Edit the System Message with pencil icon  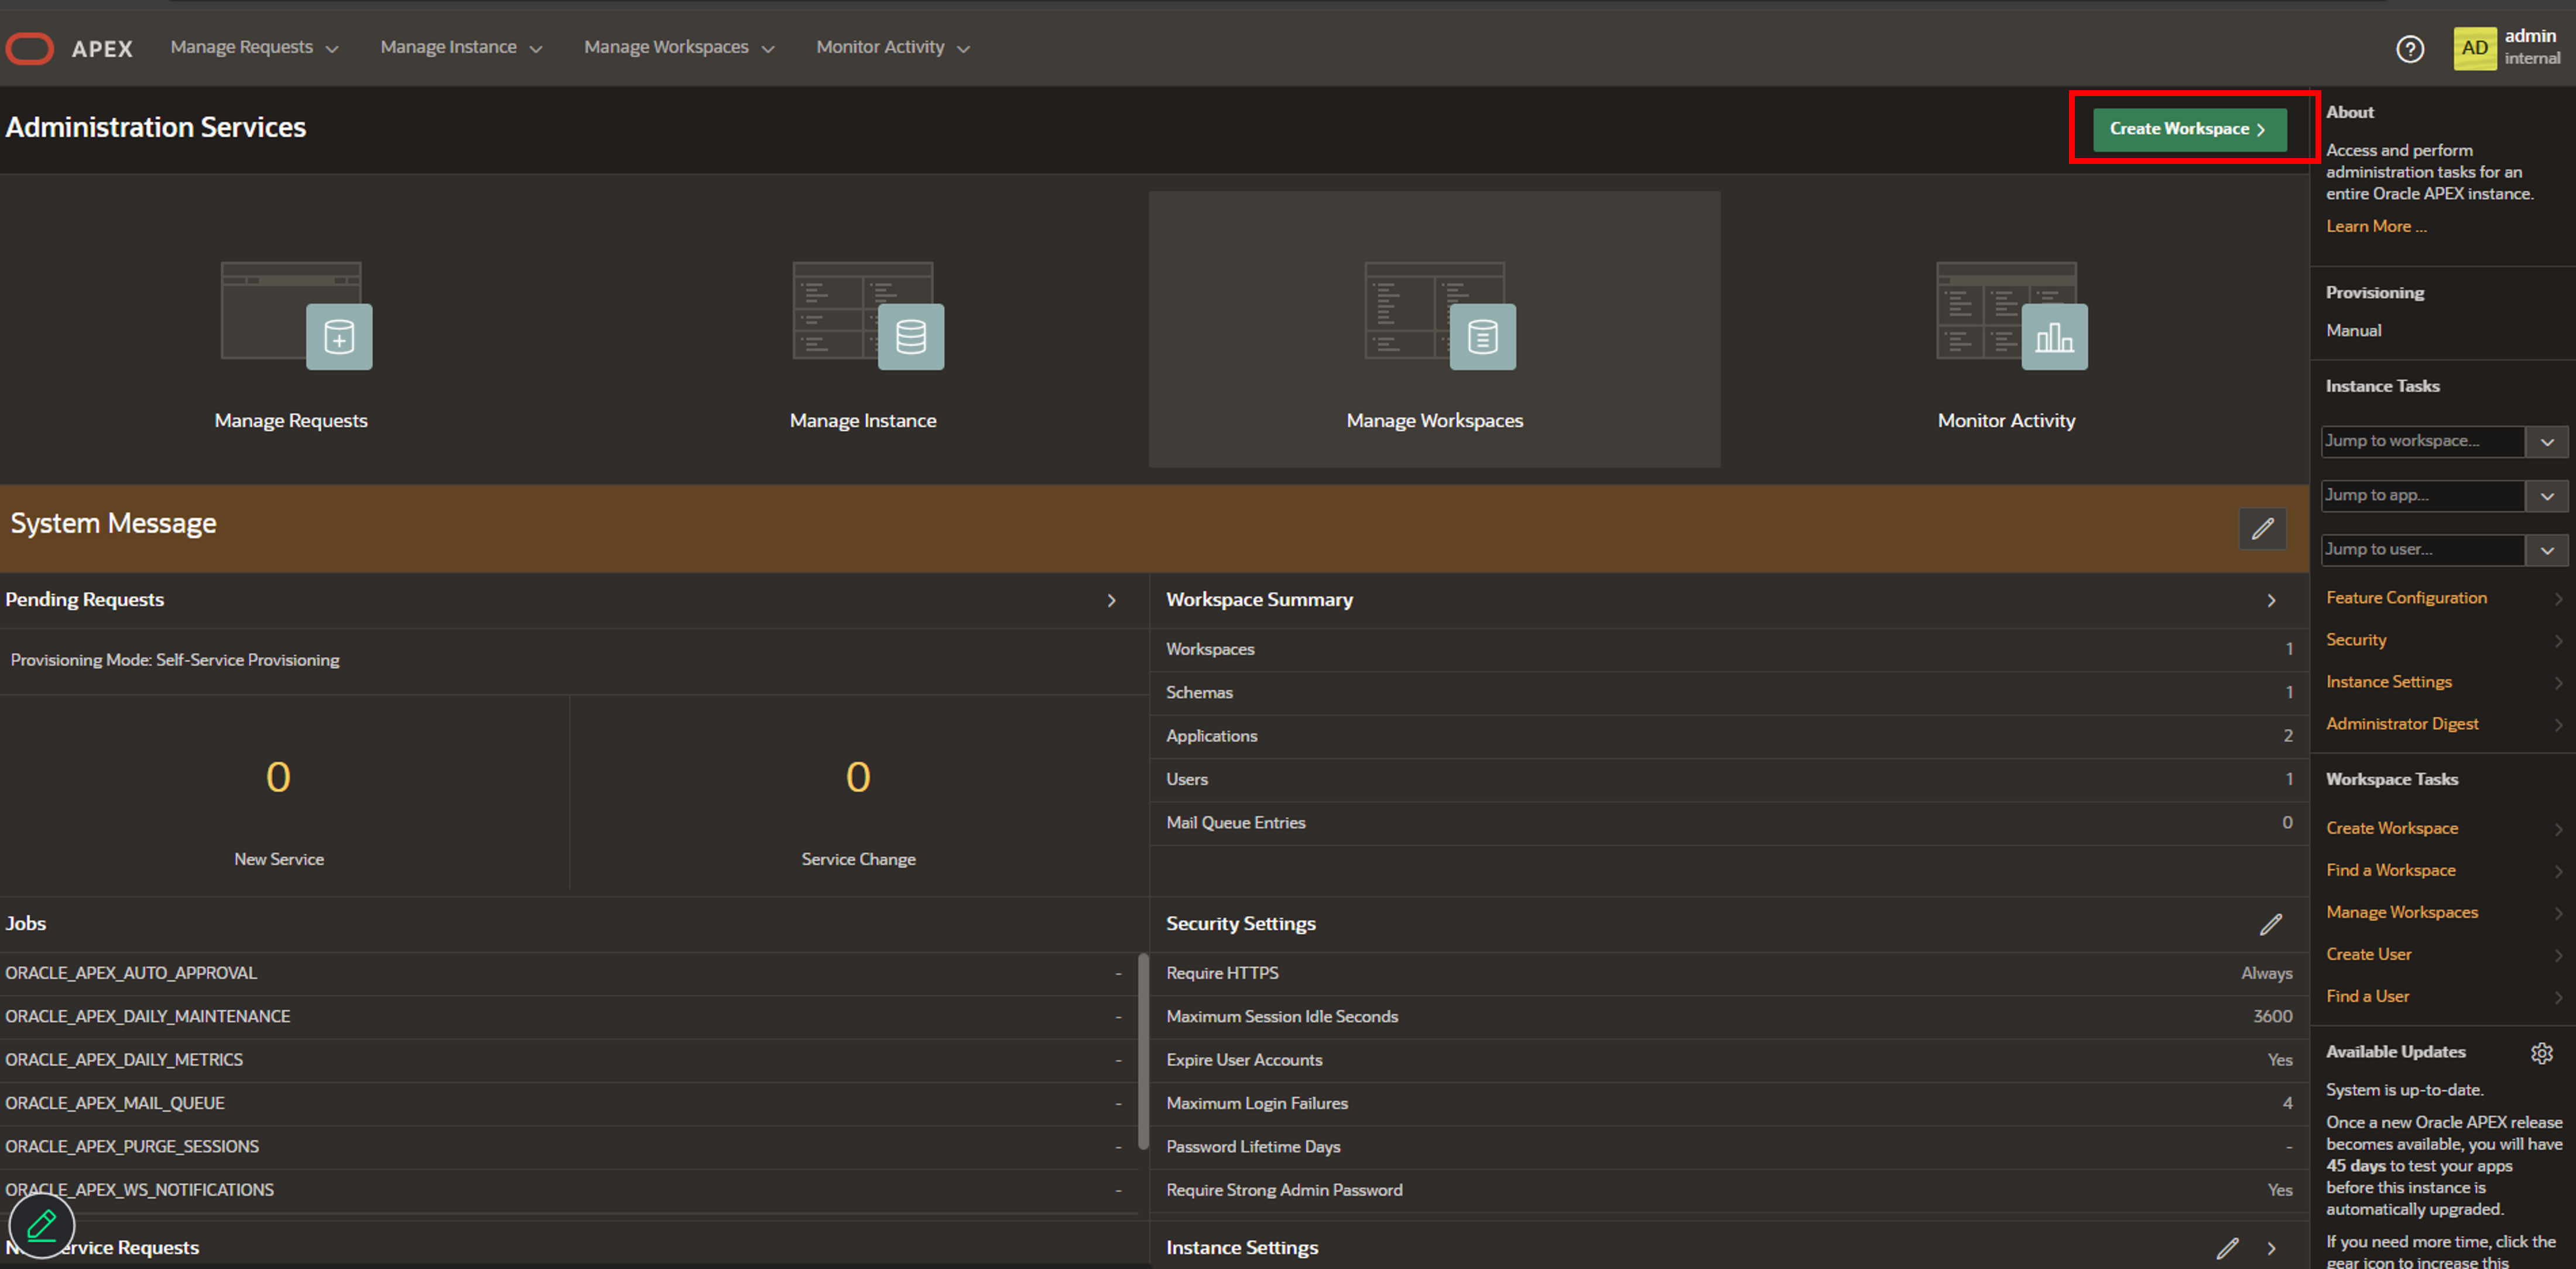pyautogui.click(x=2262, y=528)
